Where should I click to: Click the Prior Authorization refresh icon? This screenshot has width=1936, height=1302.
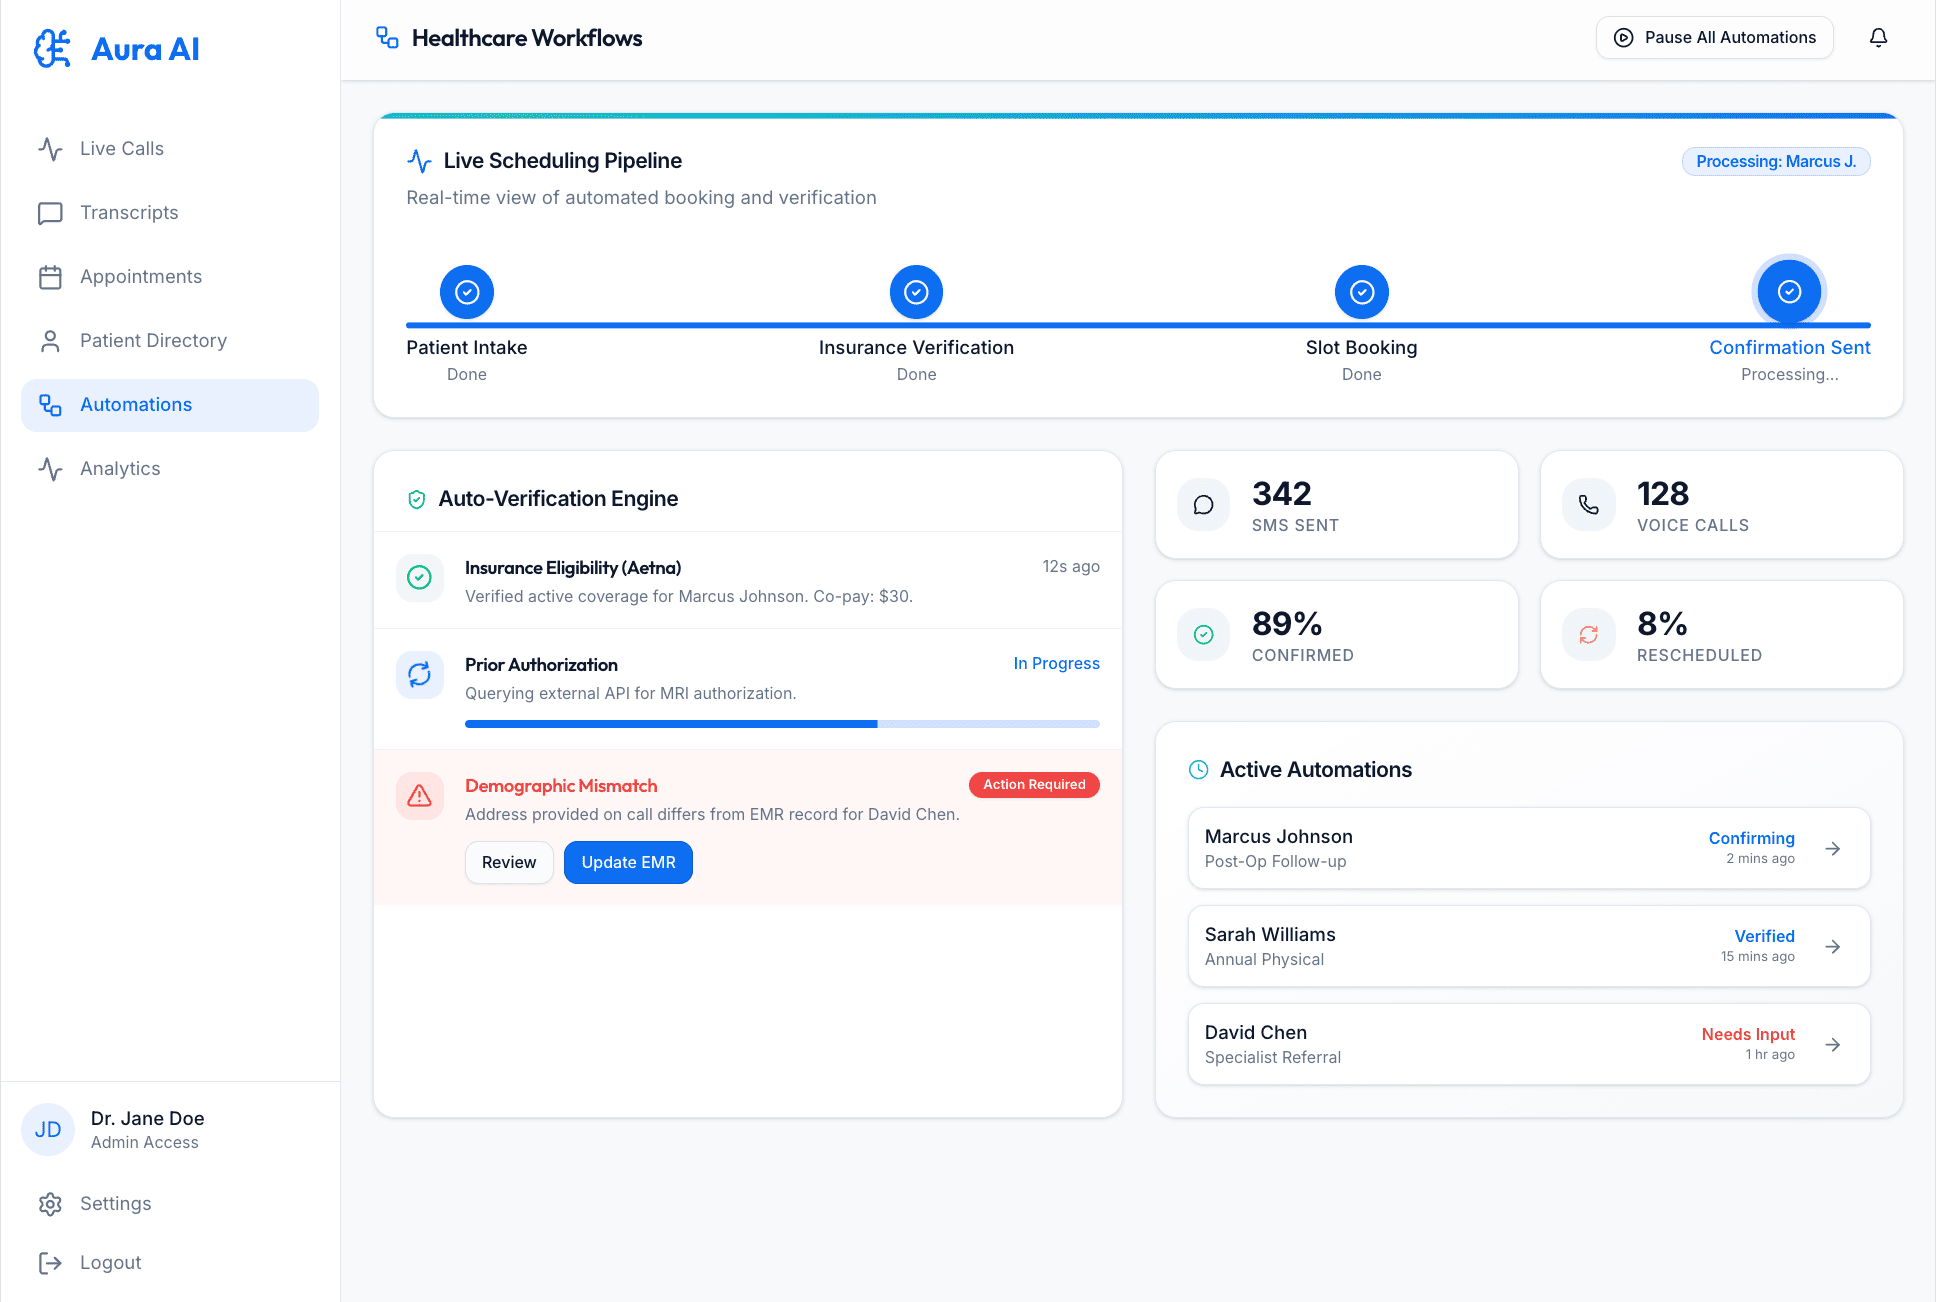click(x=419, y=675)
